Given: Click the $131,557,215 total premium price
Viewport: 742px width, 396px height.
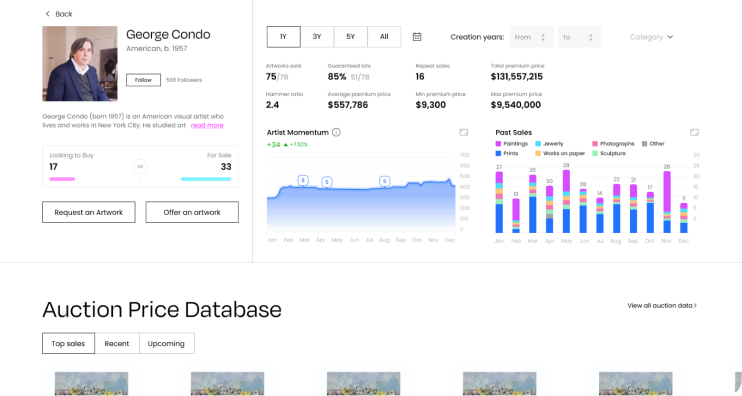Looking at the screenshot, I should (517, 77).
